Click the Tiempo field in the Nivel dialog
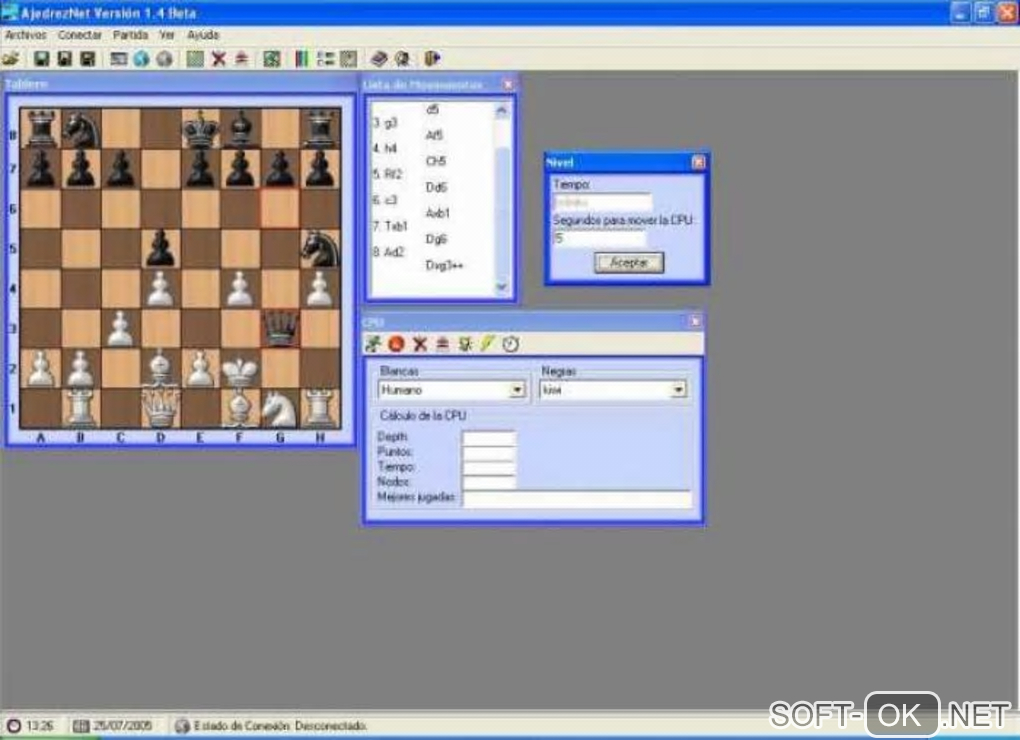1020x740 pixels. point(602,202)
